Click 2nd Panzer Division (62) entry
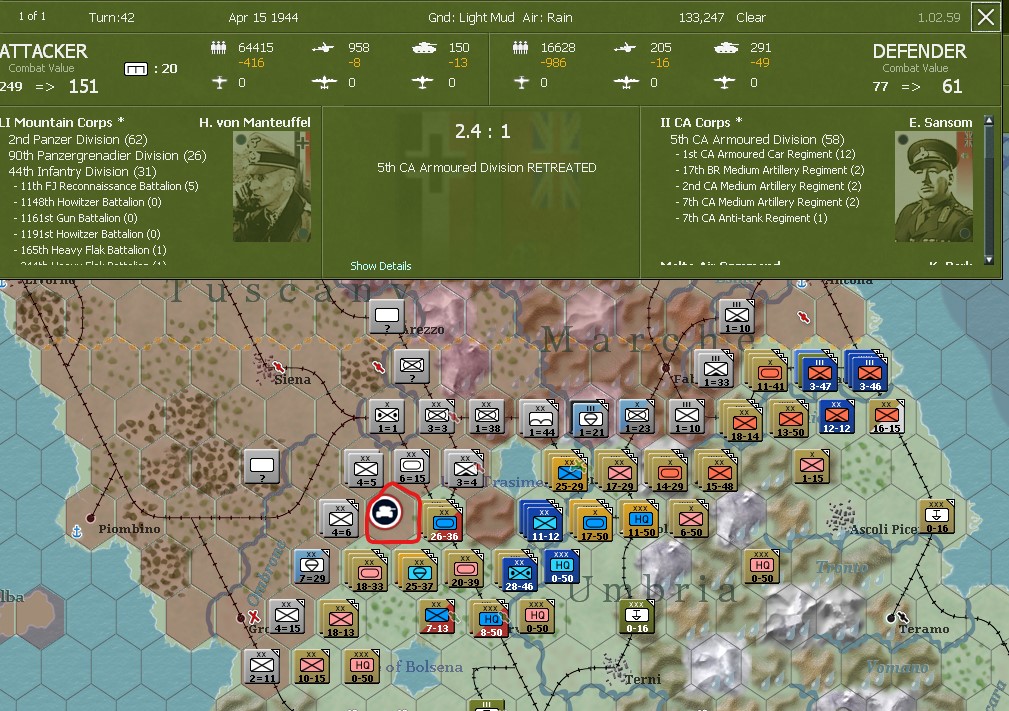The height and width of the screenshot is (711, 1009). click(78, 140)
